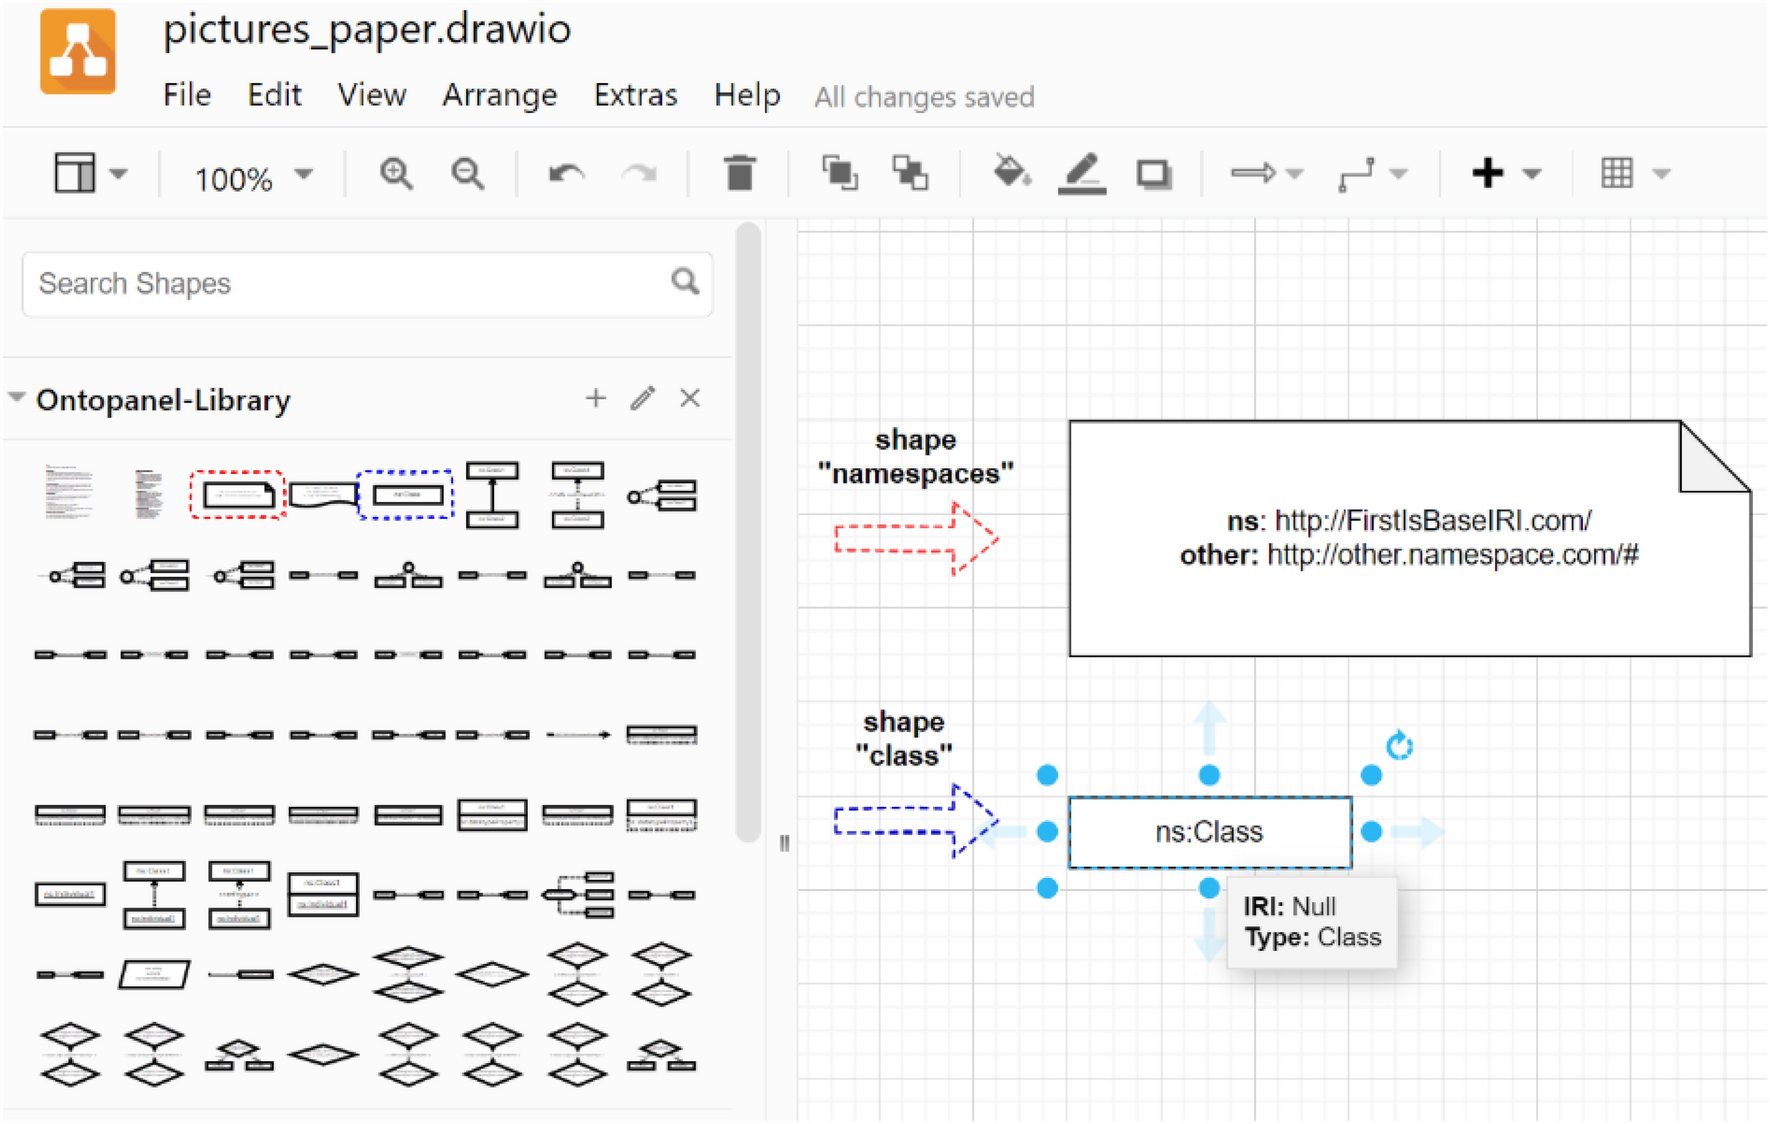This screenshot has height=1124, width=1770.
Task: Click the rotate handle of ns:Class shape
Action: [1399, 745]
